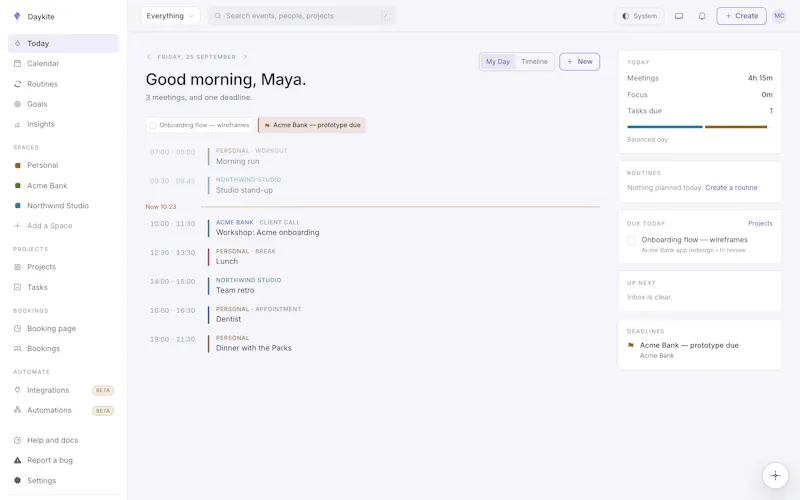The height and width of the screenshot is (500, 800).
Task: Open the Tasks checkmark icon
Action: point(17,287)
